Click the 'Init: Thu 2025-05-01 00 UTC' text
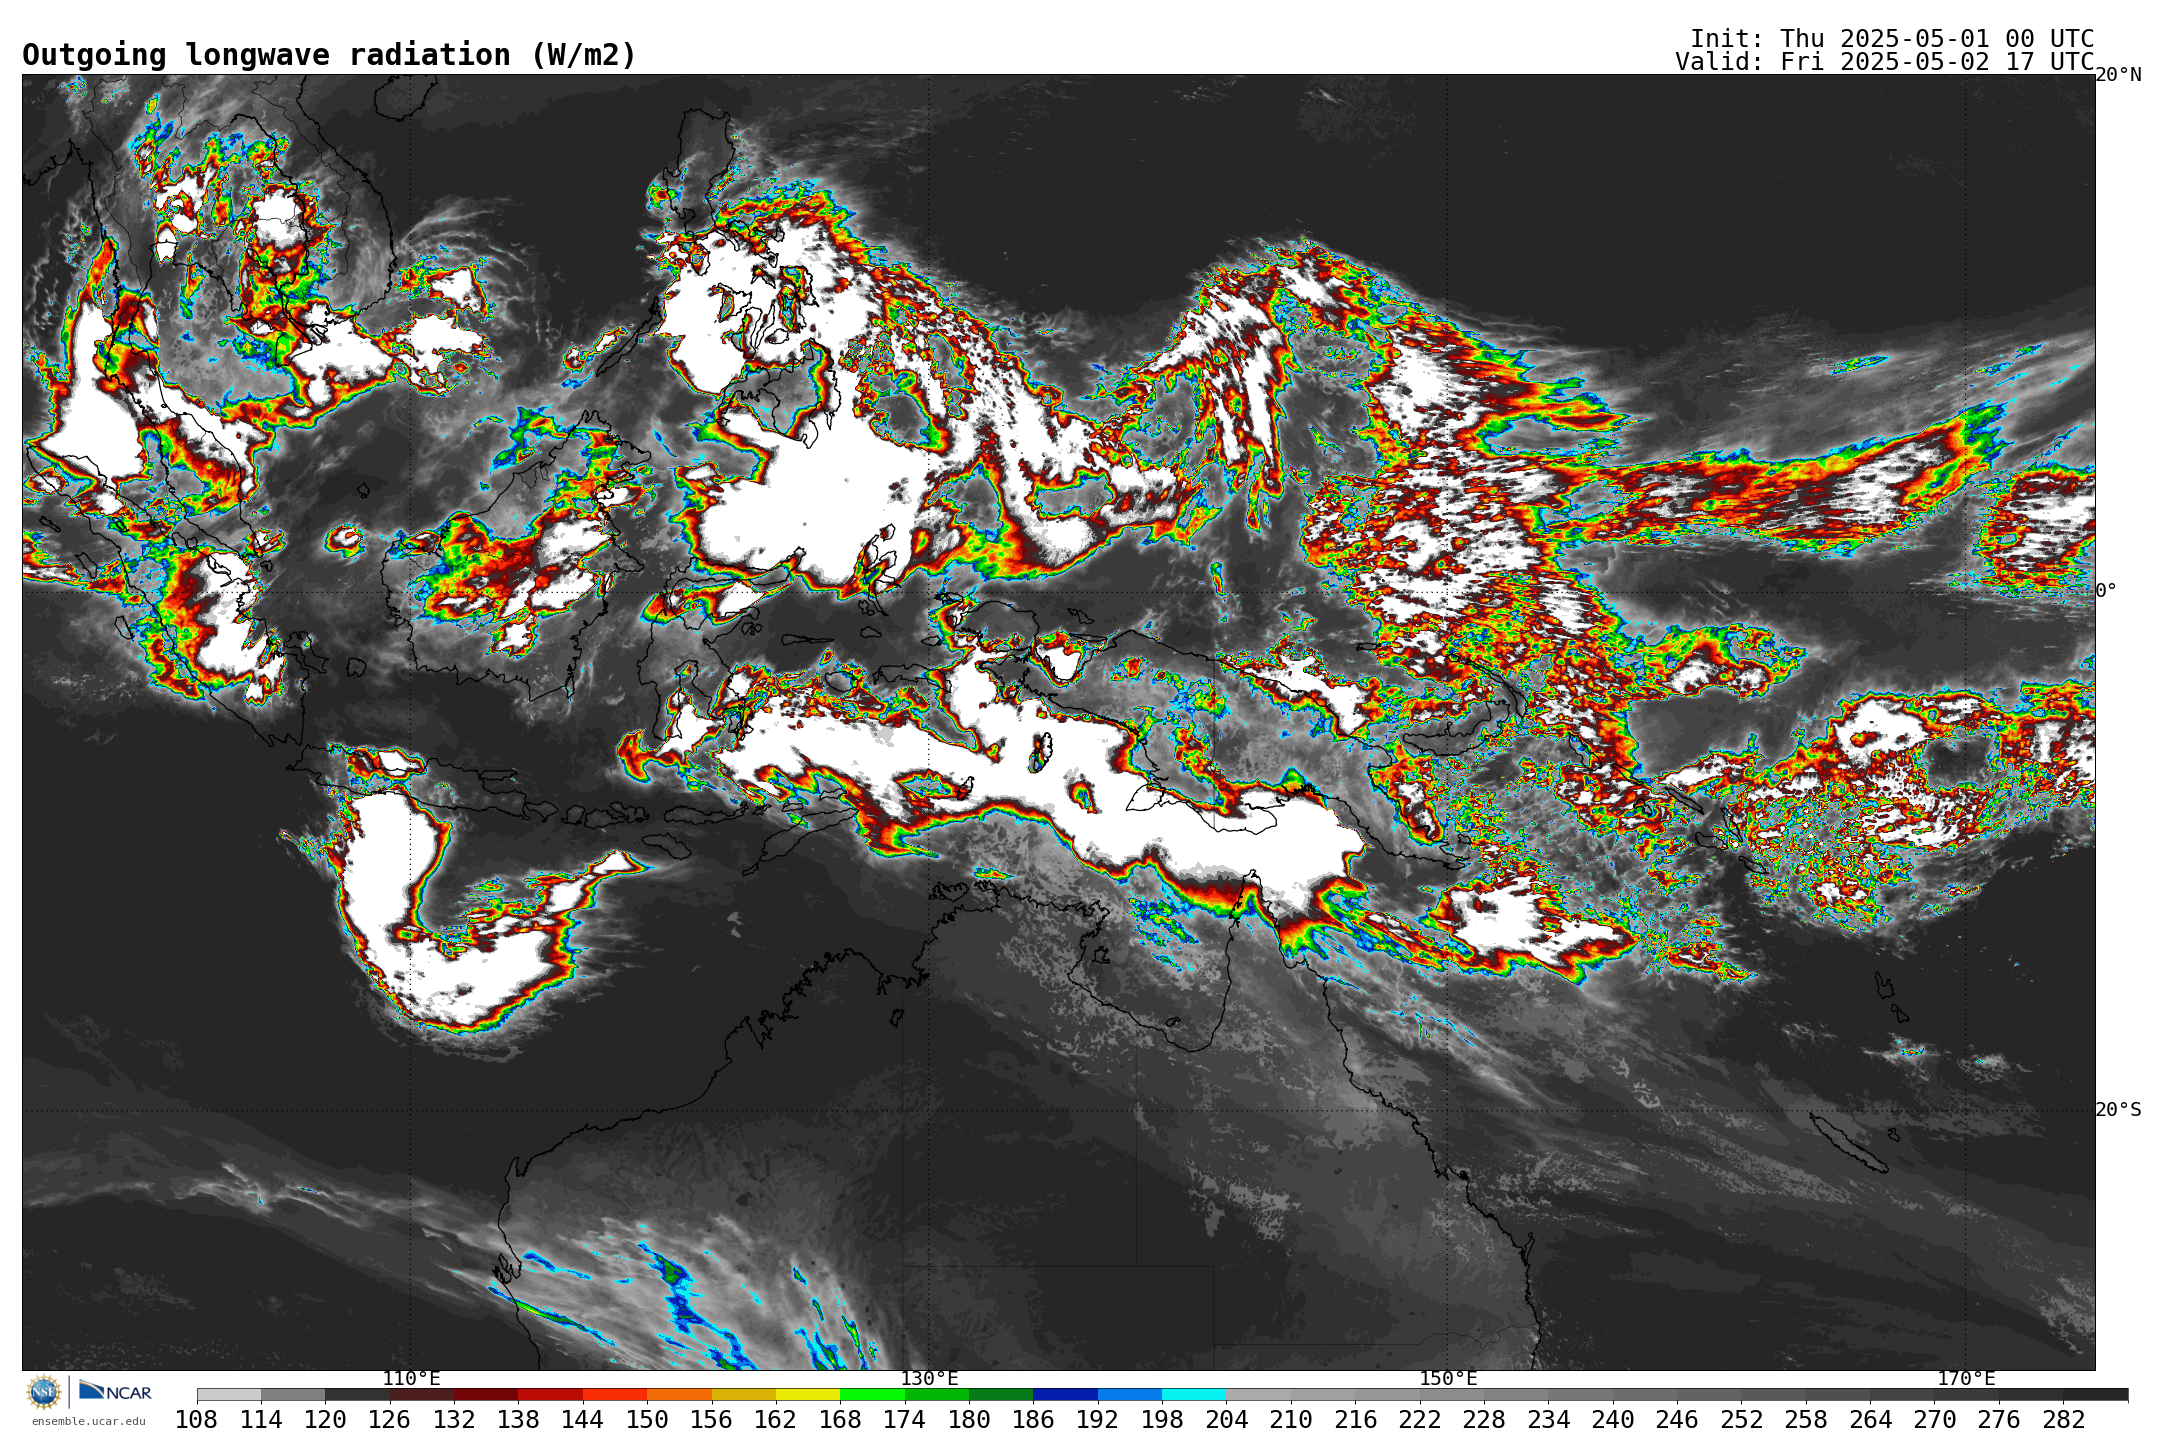2160x1433 pixels. (1892, 38)
